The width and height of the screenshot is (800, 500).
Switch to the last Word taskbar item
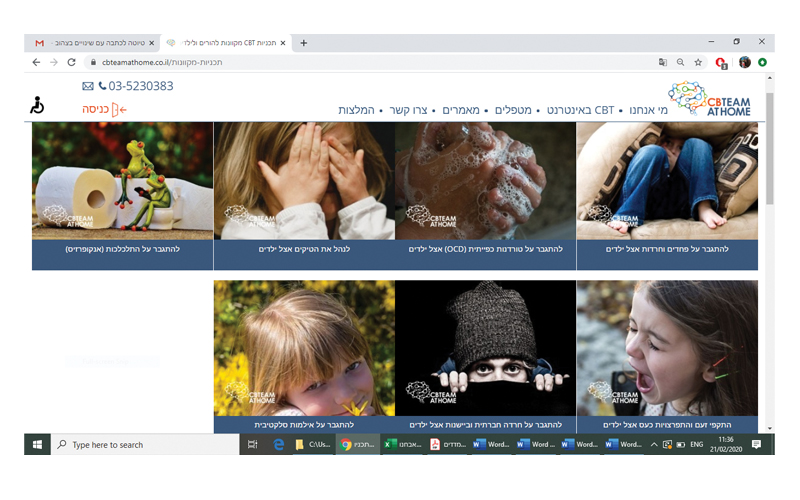[623, 444]
